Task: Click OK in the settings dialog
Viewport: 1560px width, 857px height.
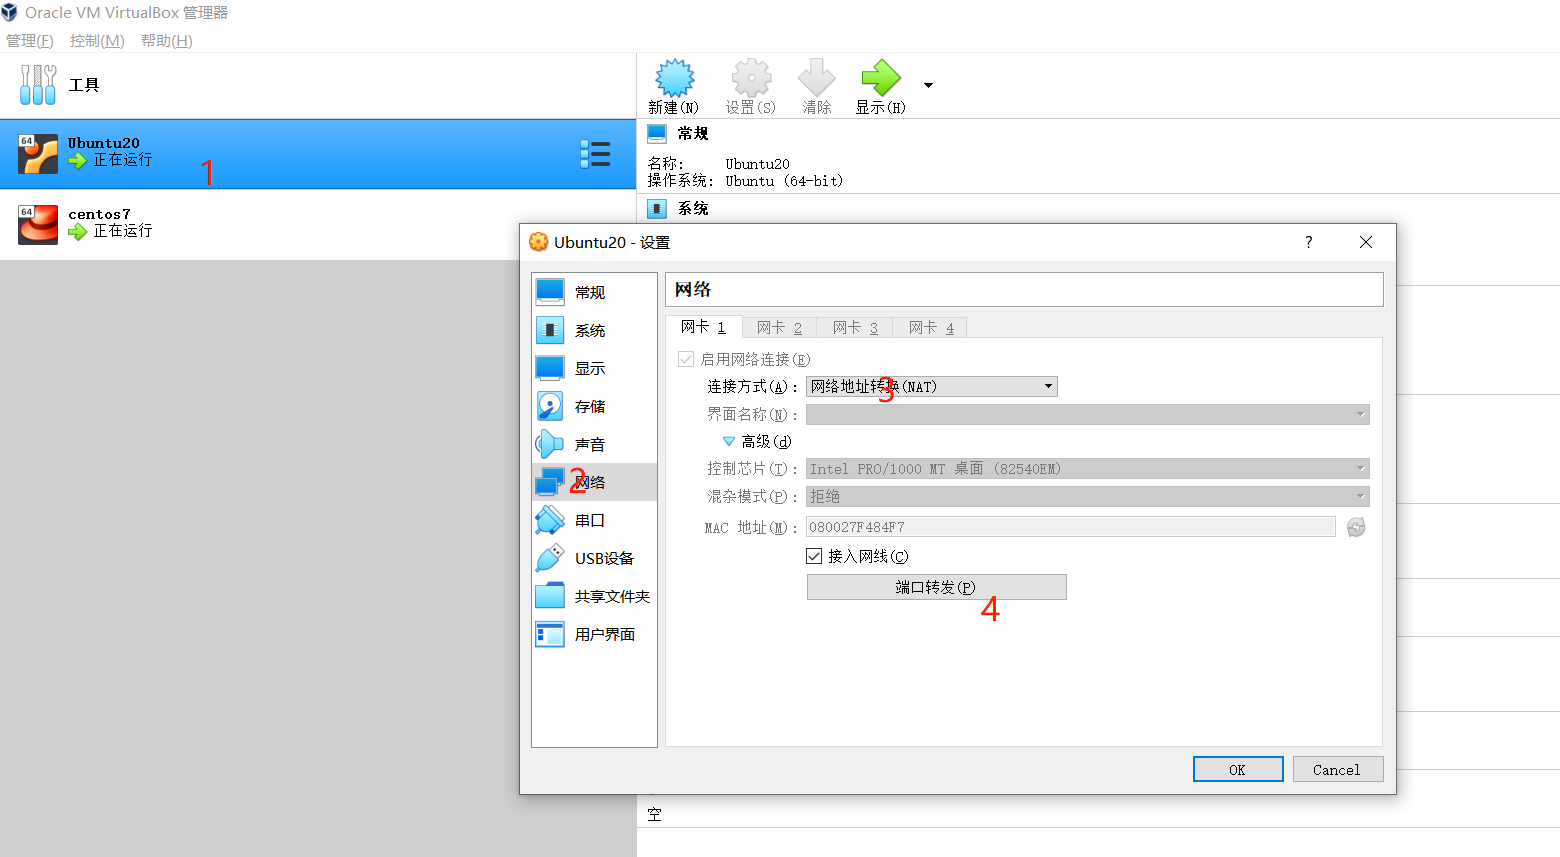Action: 1238,769
